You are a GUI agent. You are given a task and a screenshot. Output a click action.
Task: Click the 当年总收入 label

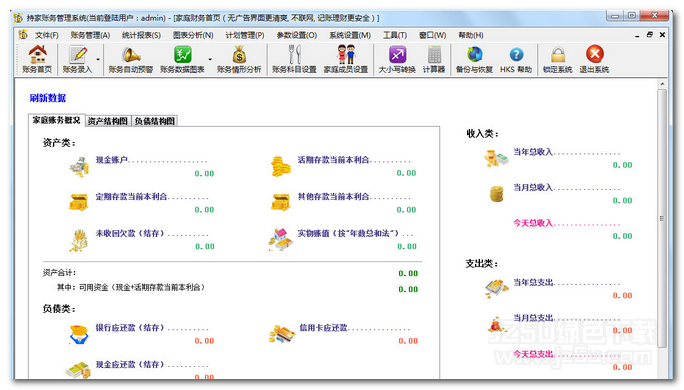point(533,151)
